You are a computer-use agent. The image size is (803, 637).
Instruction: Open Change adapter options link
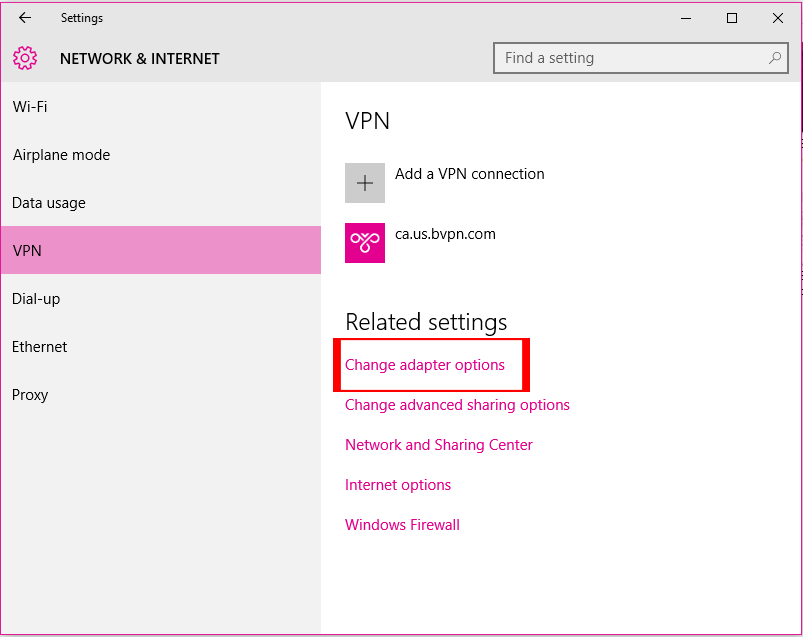tap(425, 365)
